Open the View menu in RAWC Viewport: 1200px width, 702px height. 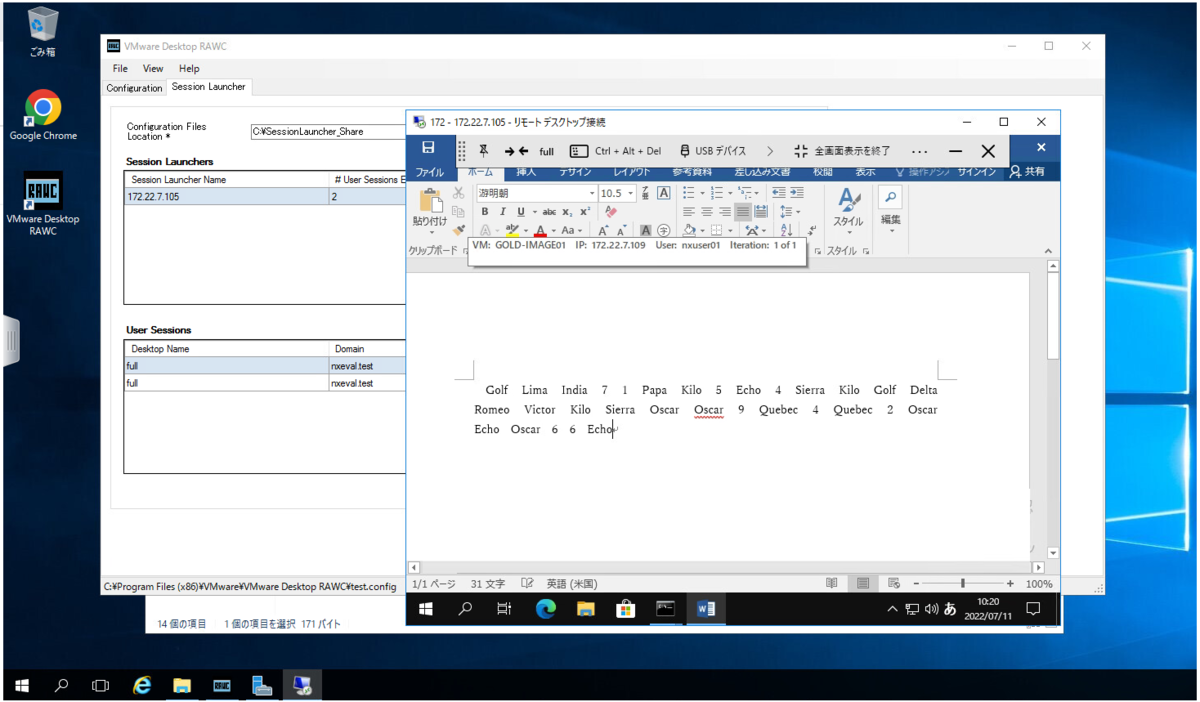point(153,69)
